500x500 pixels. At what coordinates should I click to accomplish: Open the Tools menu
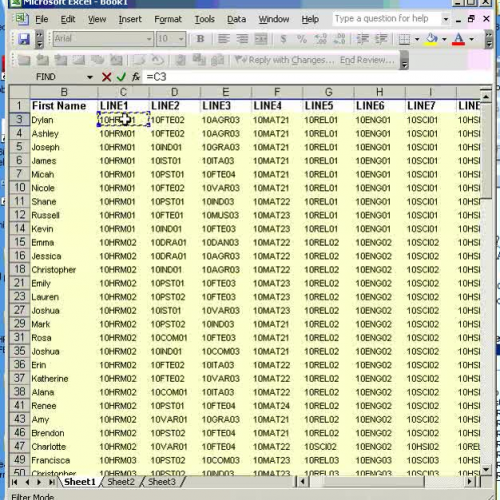click(205, 19)
